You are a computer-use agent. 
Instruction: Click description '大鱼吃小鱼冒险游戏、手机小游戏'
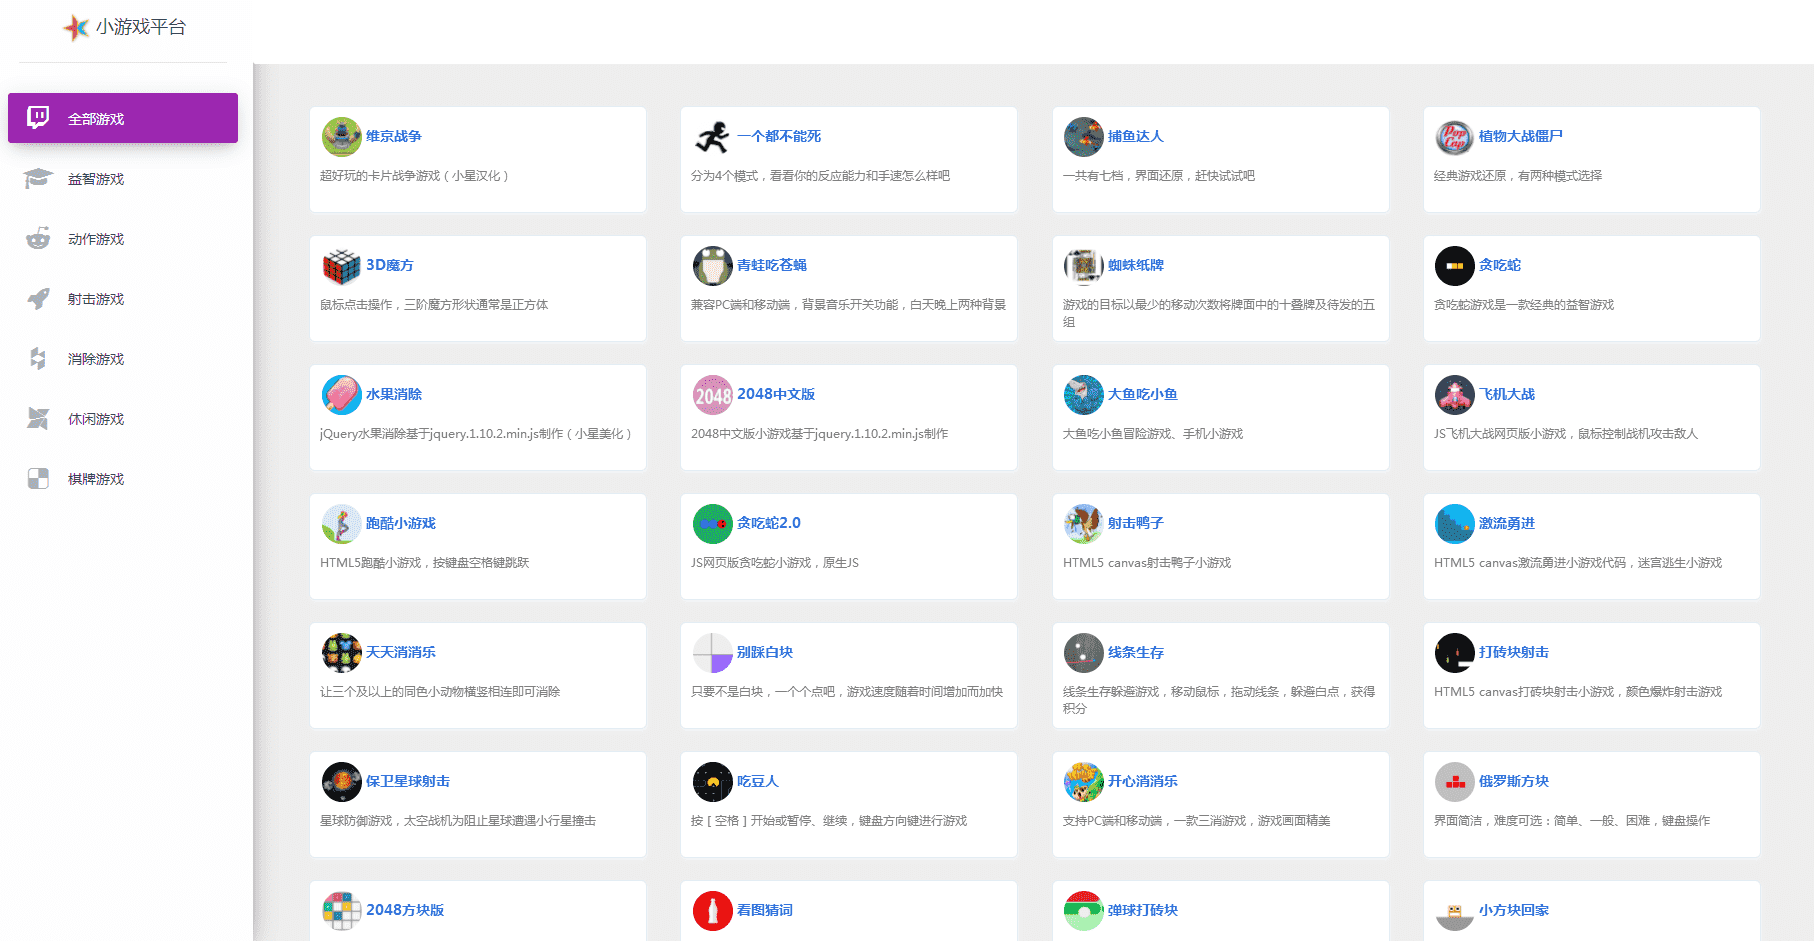[x=1153, y=434]
